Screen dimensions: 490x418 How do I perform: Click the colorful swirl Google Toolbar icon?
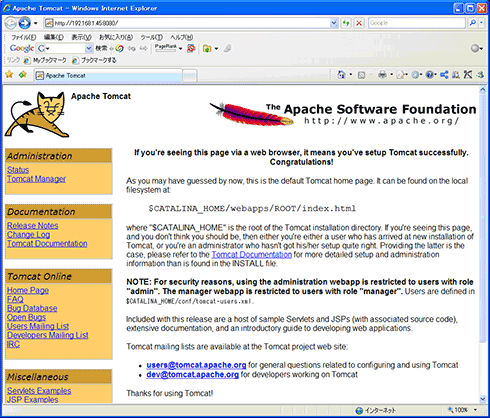(119, 49)
